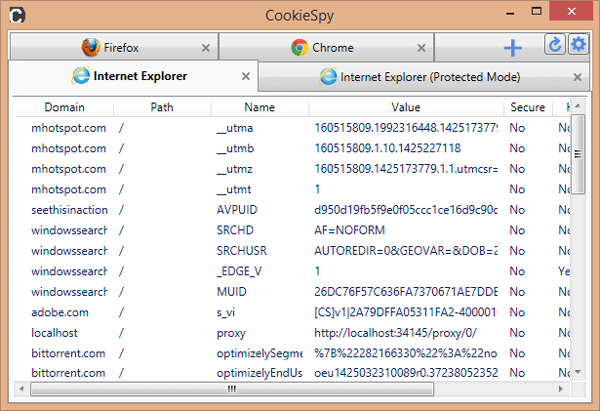Sort by the Secure column header
Screen dimensions: 600x411
(528, 107)
